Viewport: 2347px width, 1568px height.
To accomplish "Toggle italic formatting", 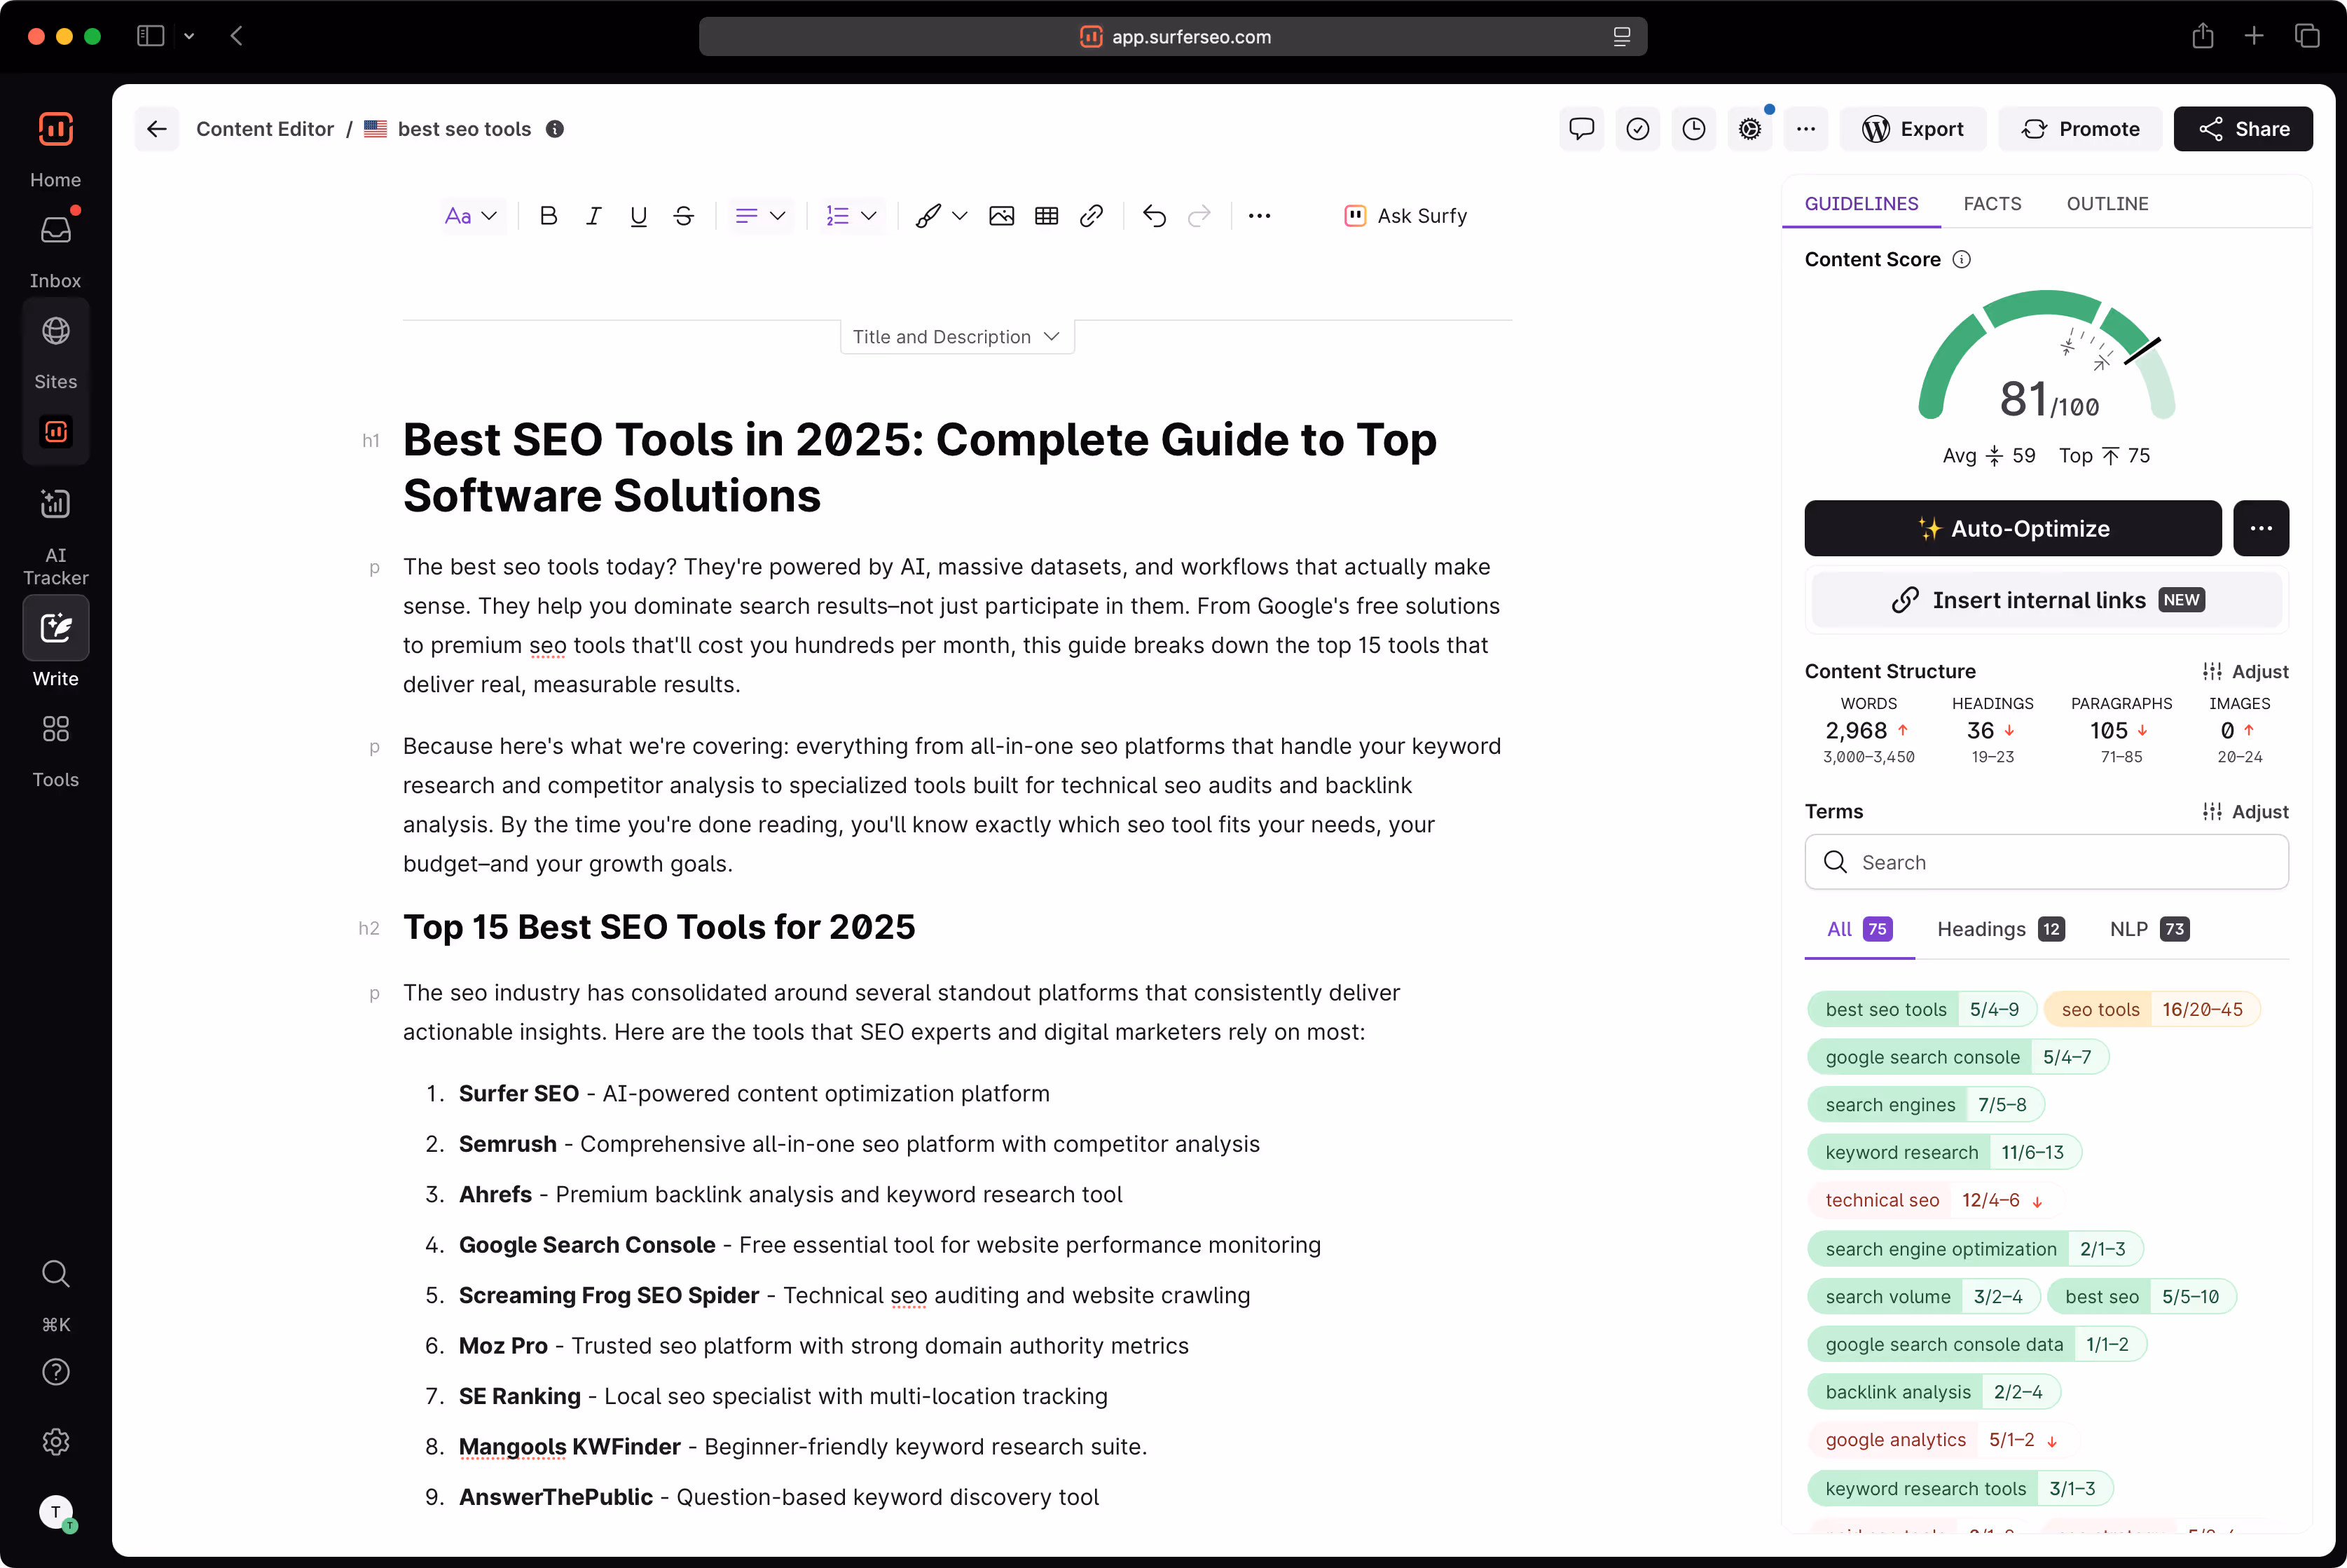I will click(593, 216).
